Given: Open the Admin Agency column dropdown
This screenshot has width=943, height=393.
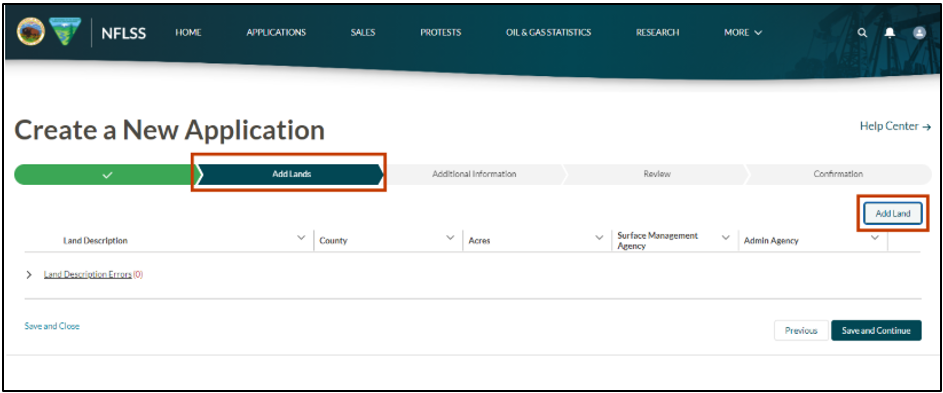Looking at the screenshot, I should pos(875,238).
